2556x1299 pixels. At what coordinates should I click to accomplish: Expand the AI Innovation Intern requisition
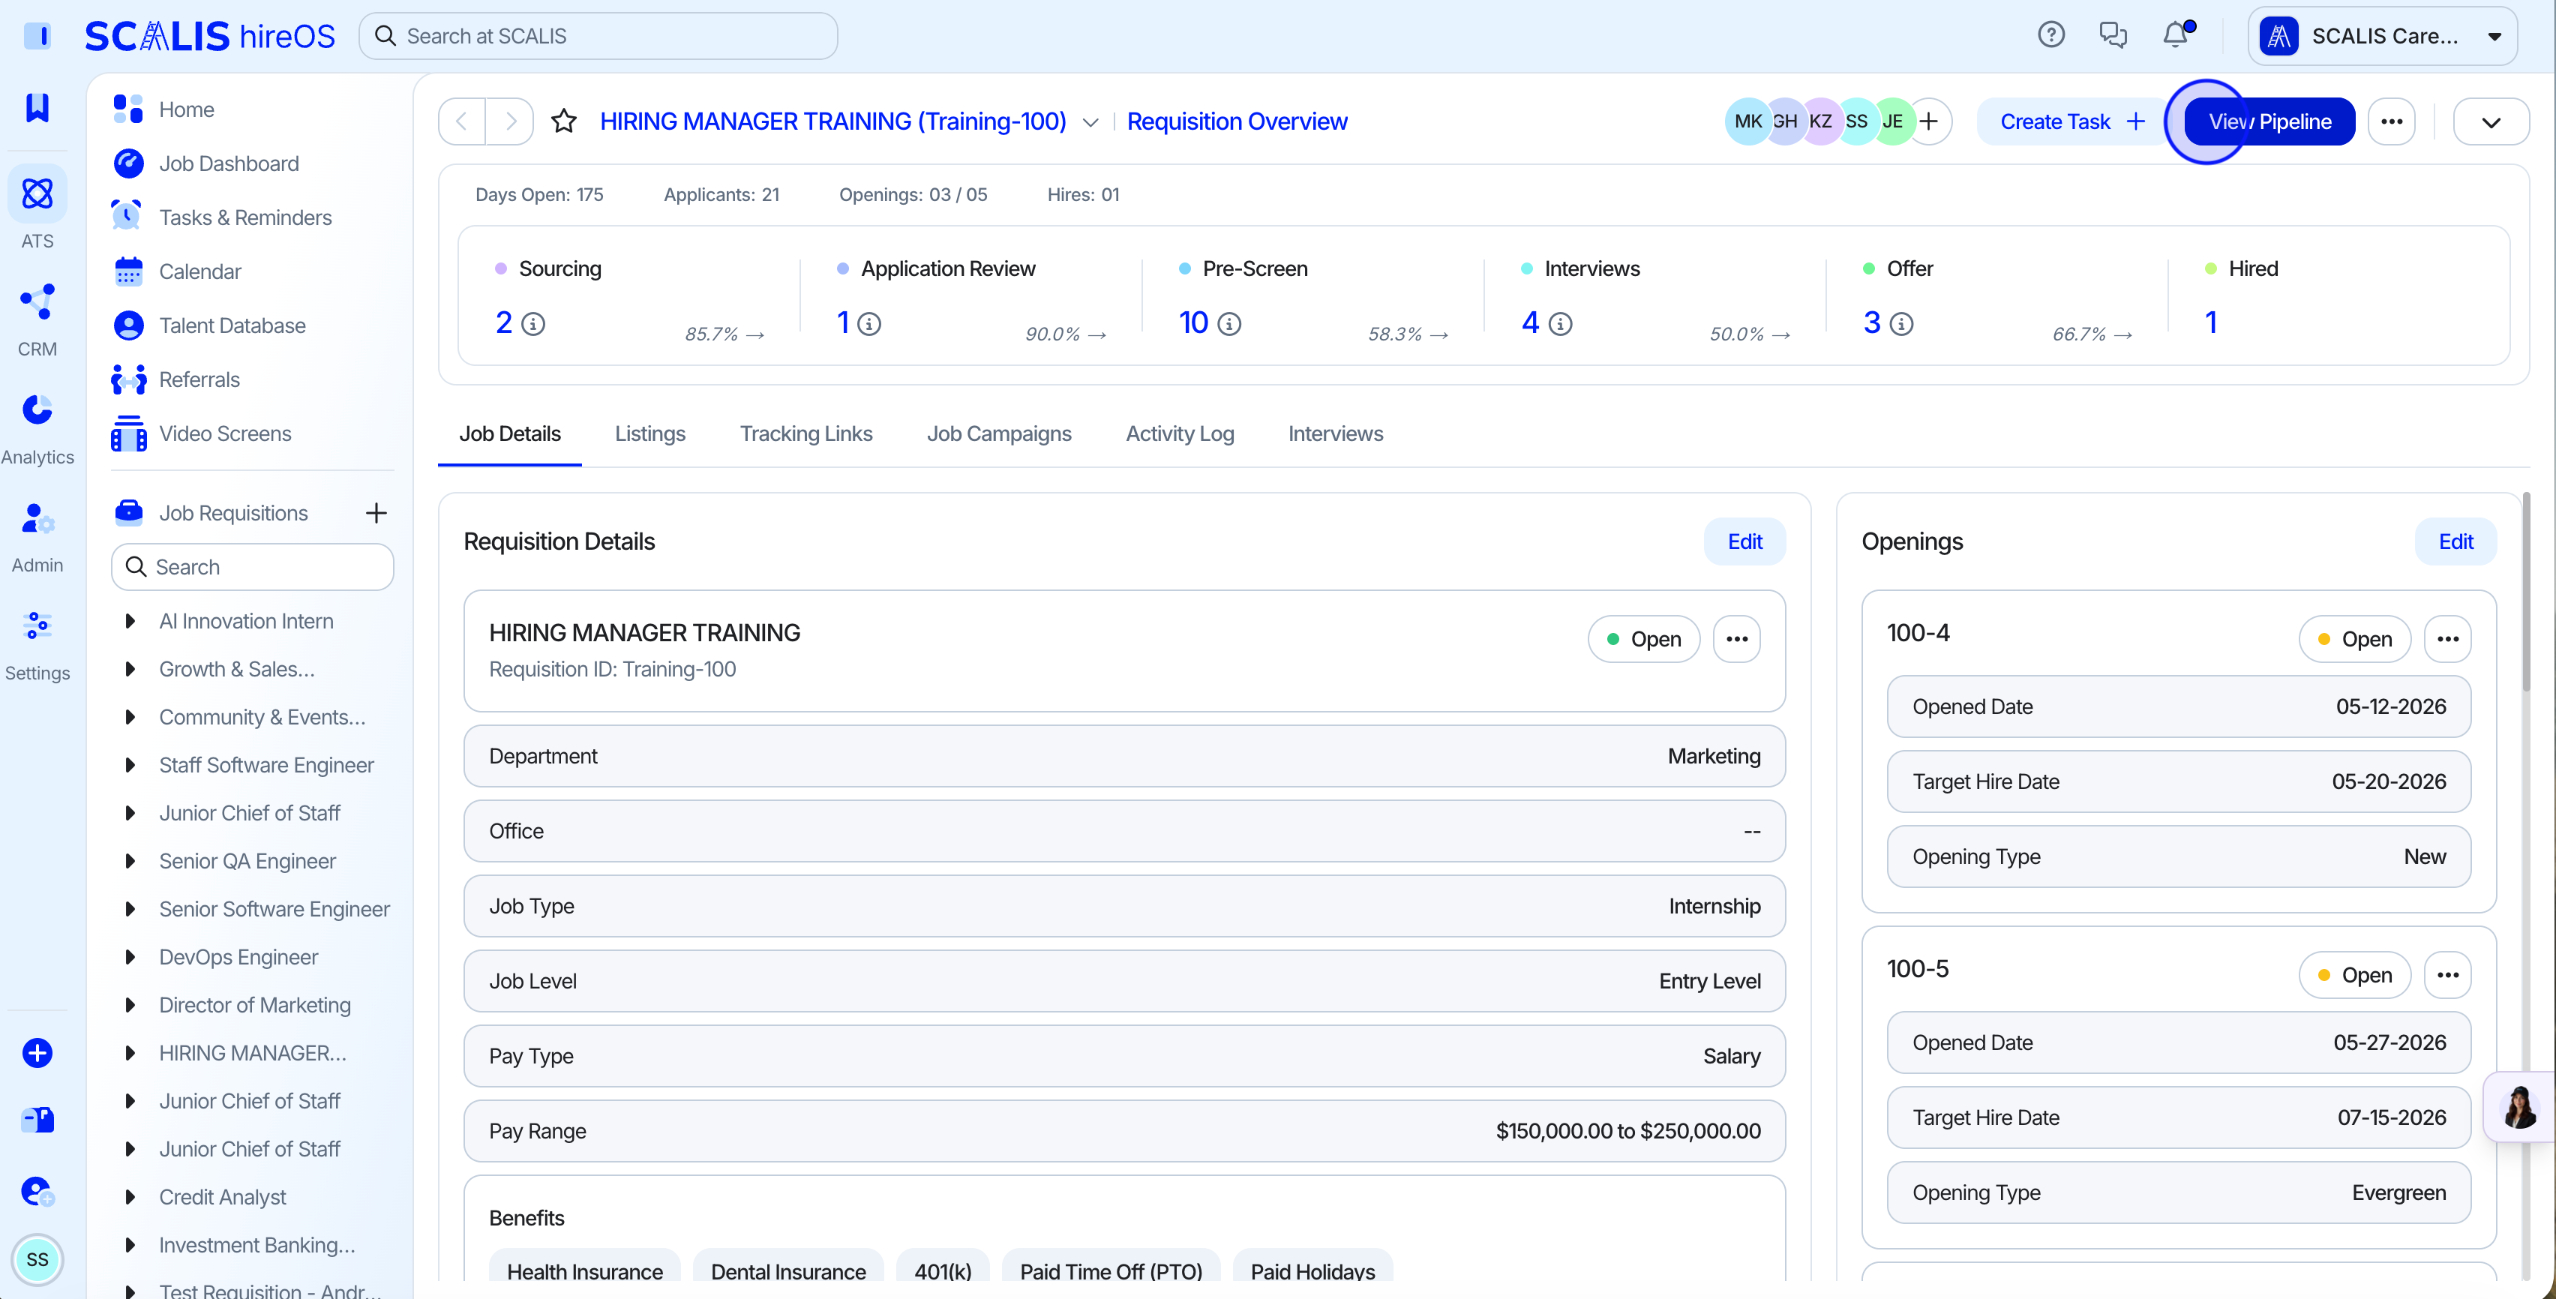click(x=130, y=621)
